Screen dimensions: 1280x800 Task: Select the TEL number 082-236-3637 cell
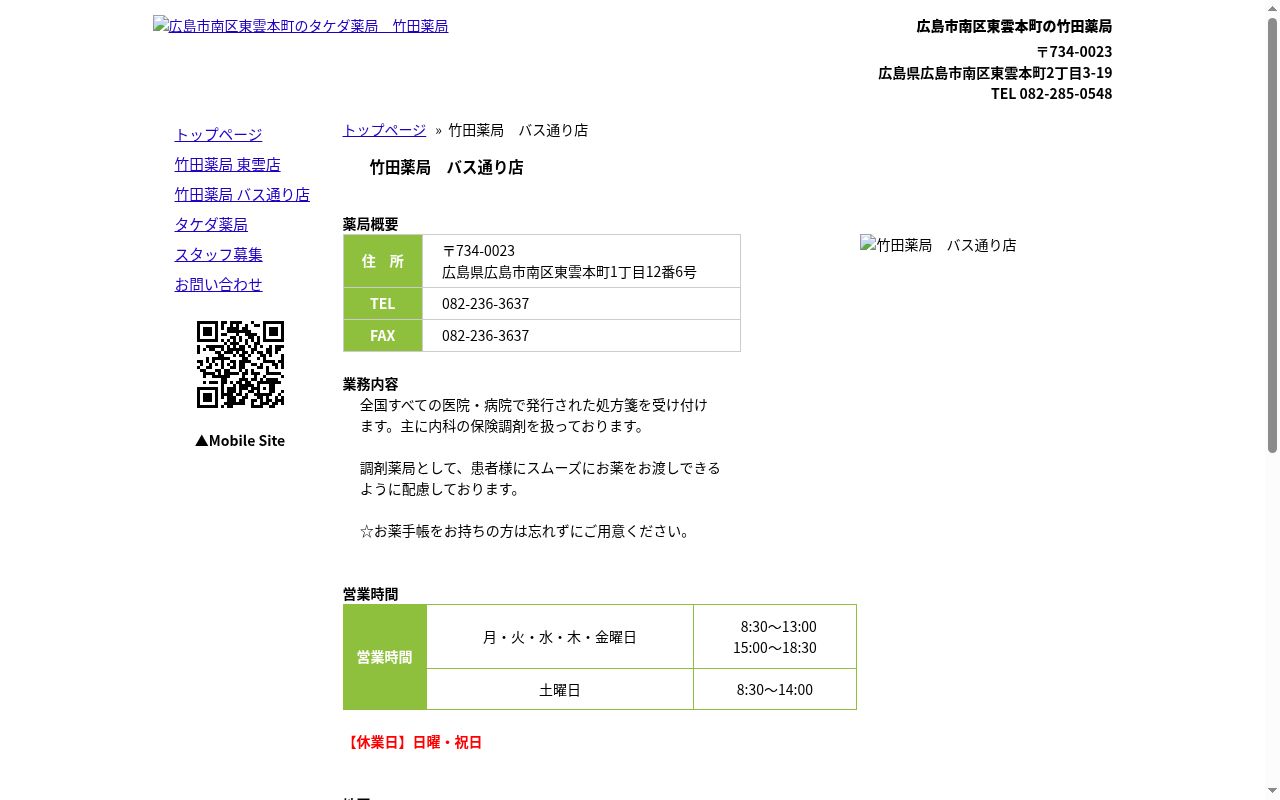tap(581, 304)
